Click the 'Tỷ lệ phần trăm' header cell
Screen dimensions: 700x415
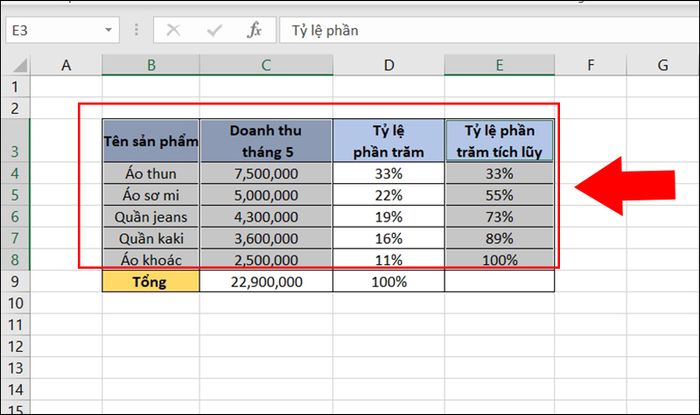coord(389,141)
